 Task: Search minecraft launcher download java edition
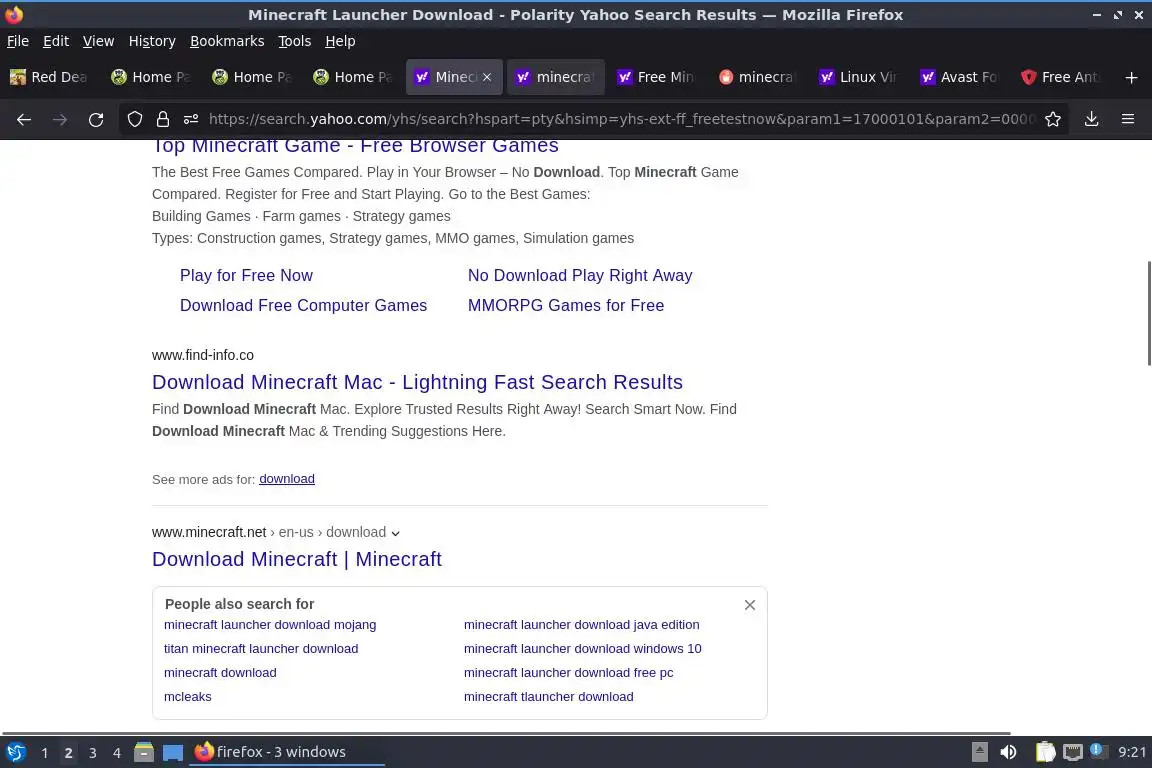(581, 625)
